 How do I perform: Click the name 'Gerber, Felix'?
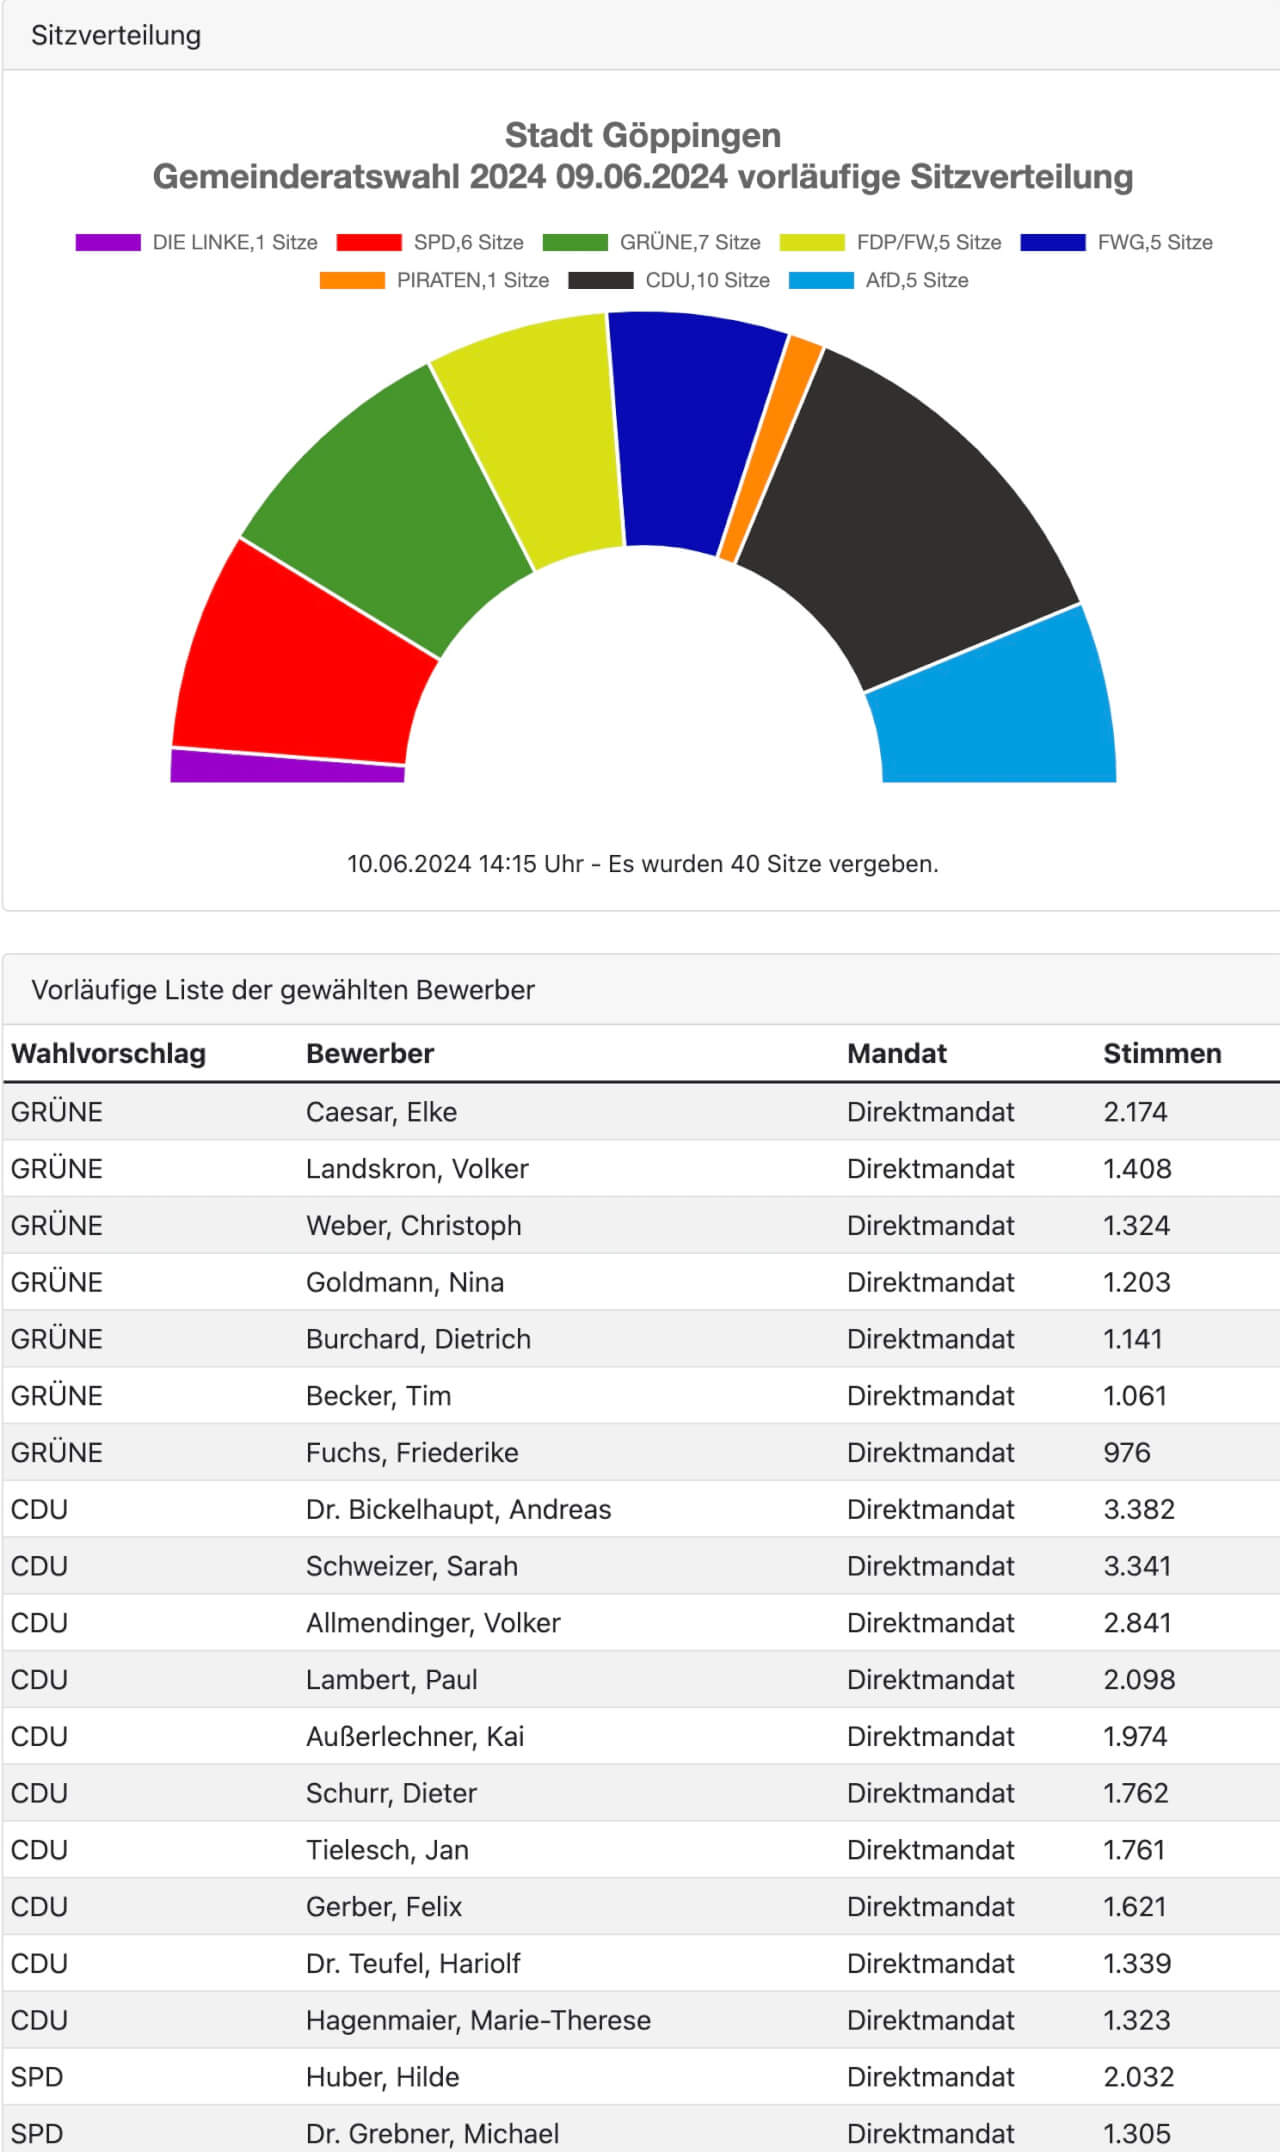[x=384, y=1907]
